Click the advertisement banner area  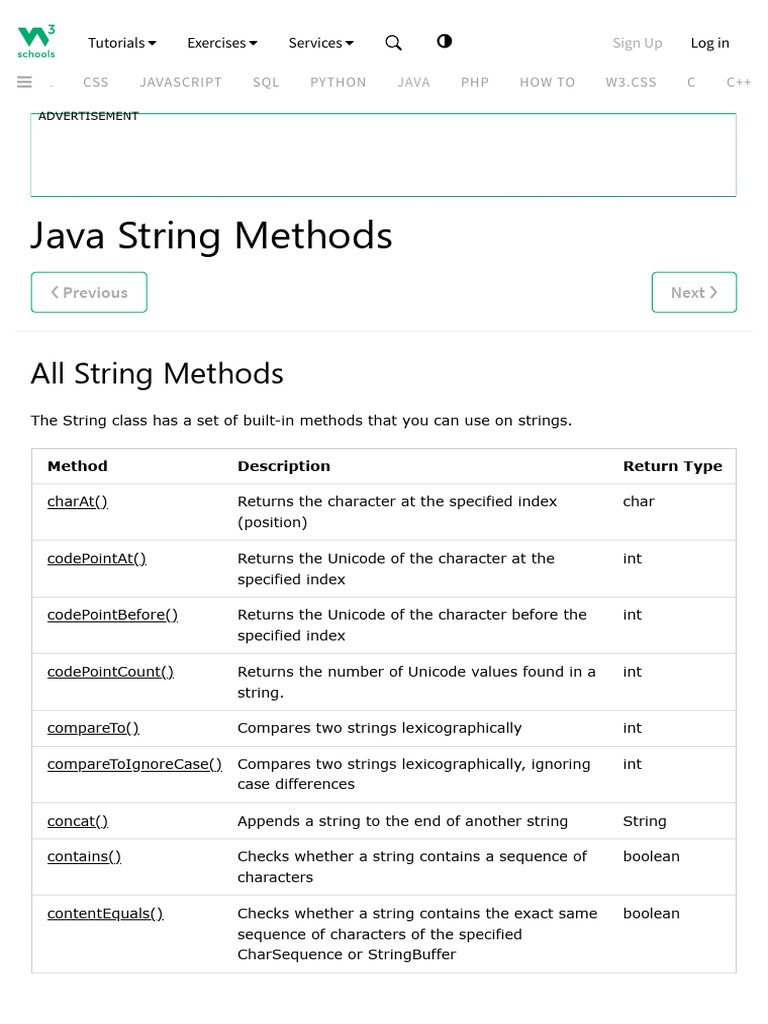(383, 156)
